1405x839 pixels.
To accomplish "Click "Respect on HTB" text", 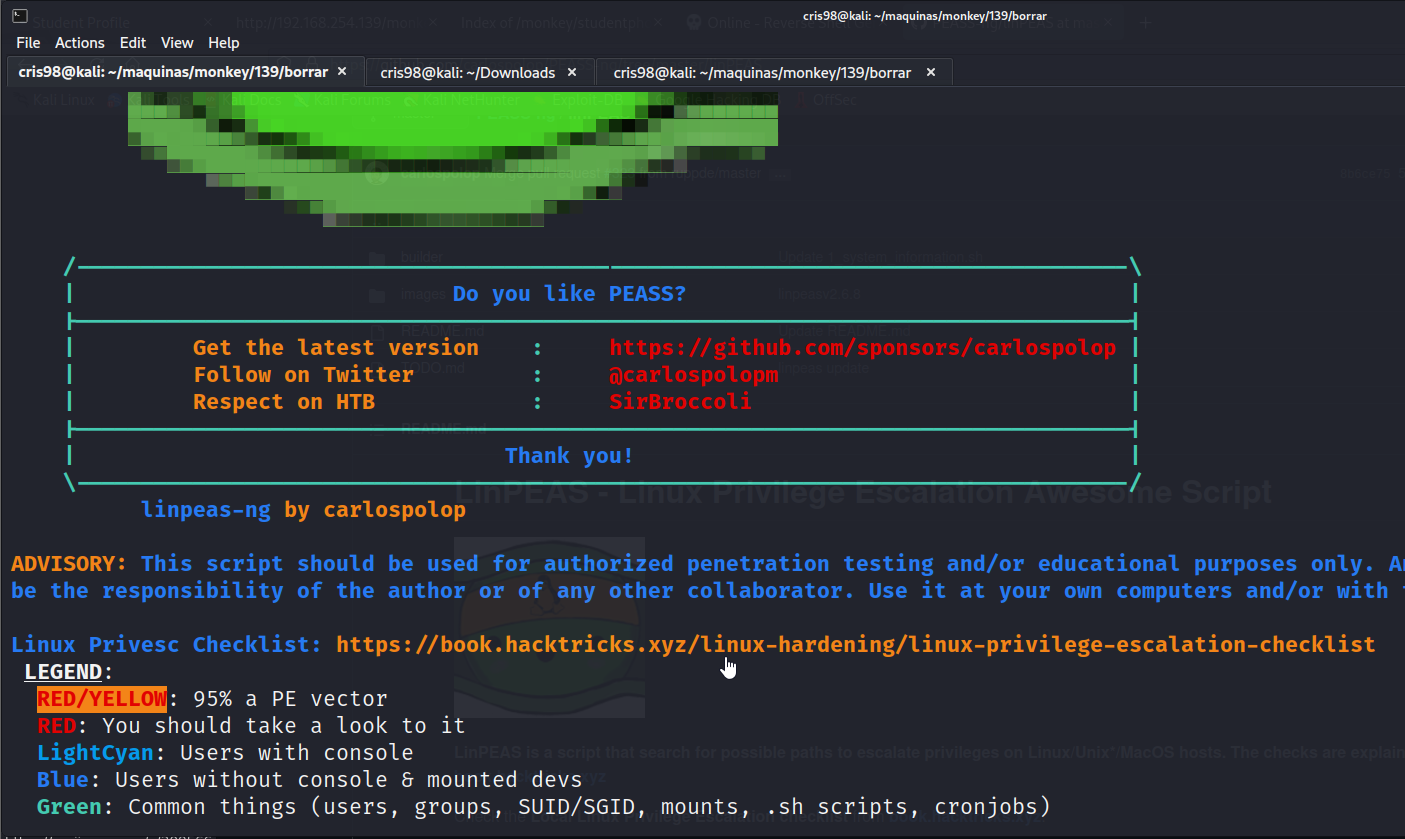I will pos(284,402).
